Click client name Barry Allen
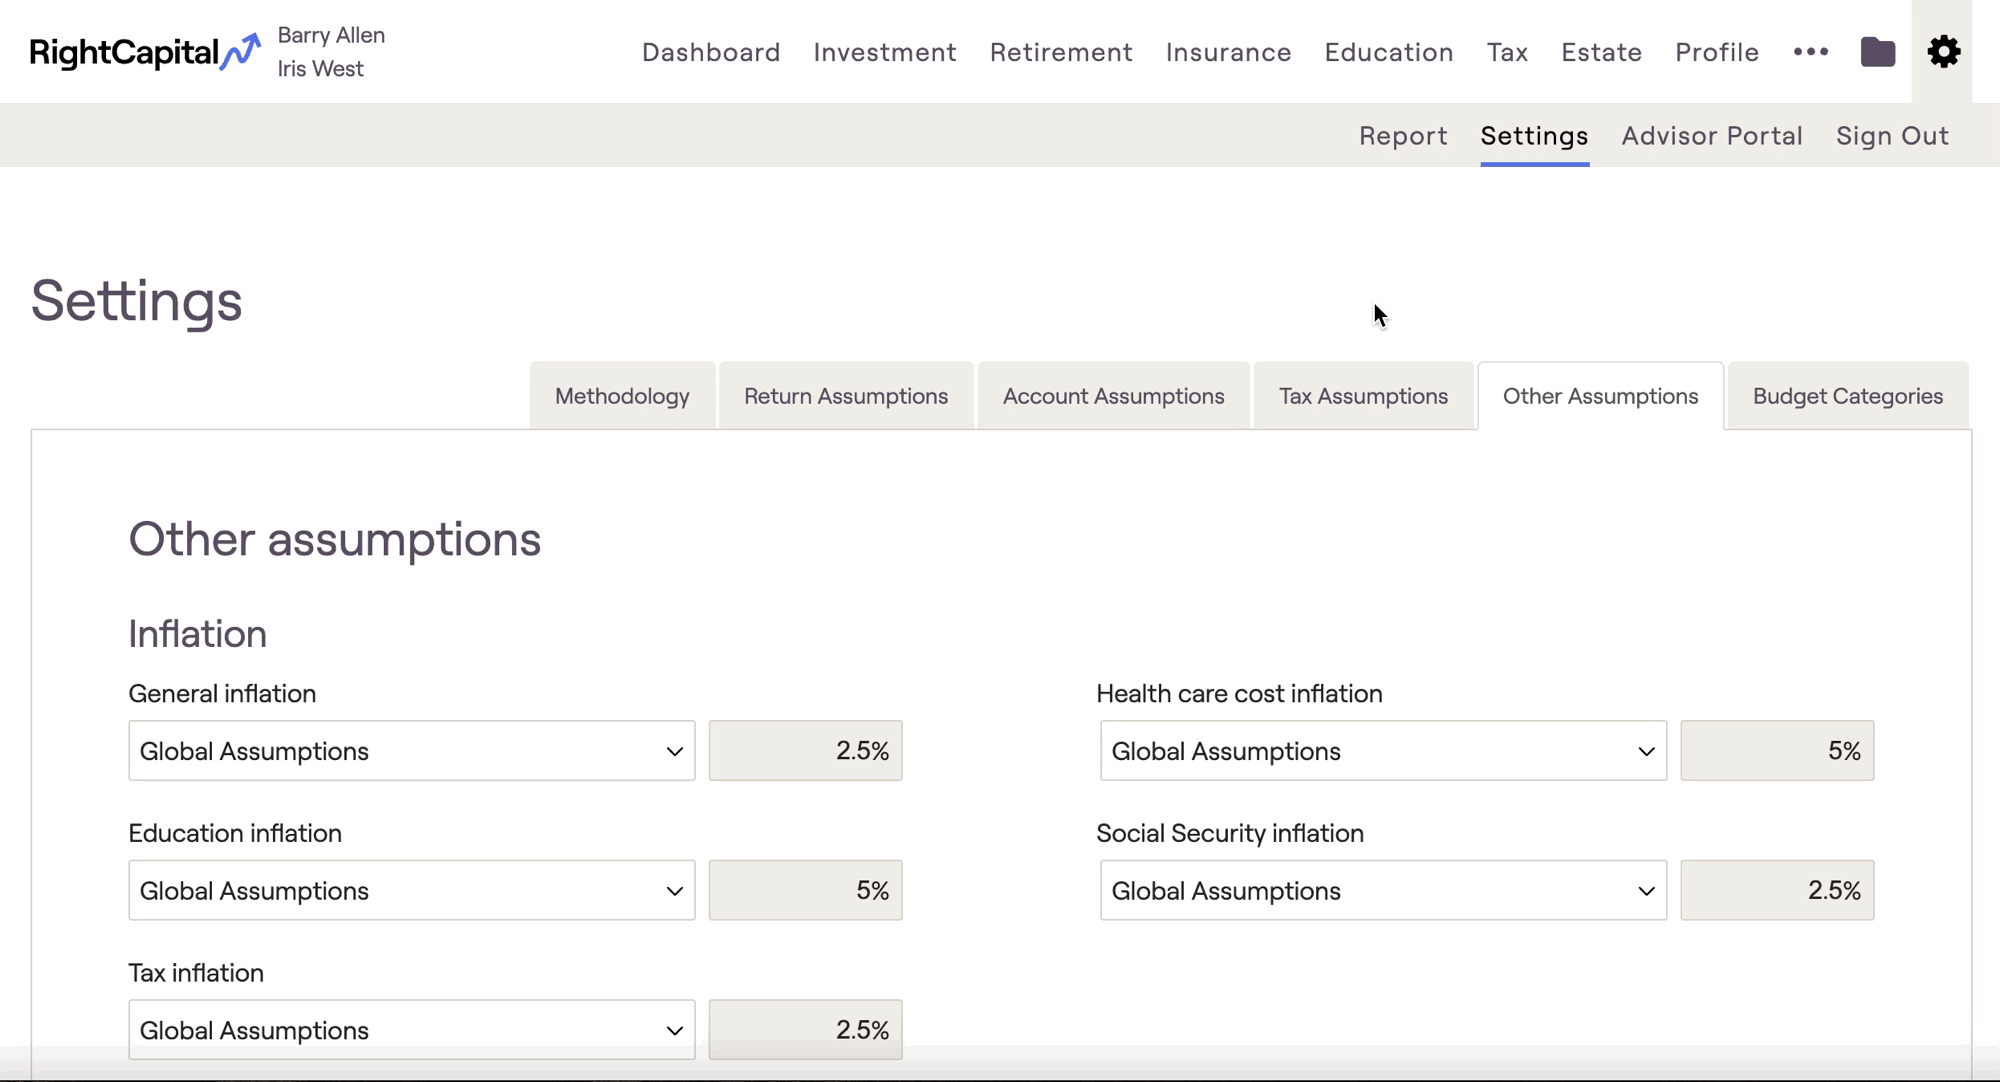This screenshot has width=2000, height=1082. point(331,35)
